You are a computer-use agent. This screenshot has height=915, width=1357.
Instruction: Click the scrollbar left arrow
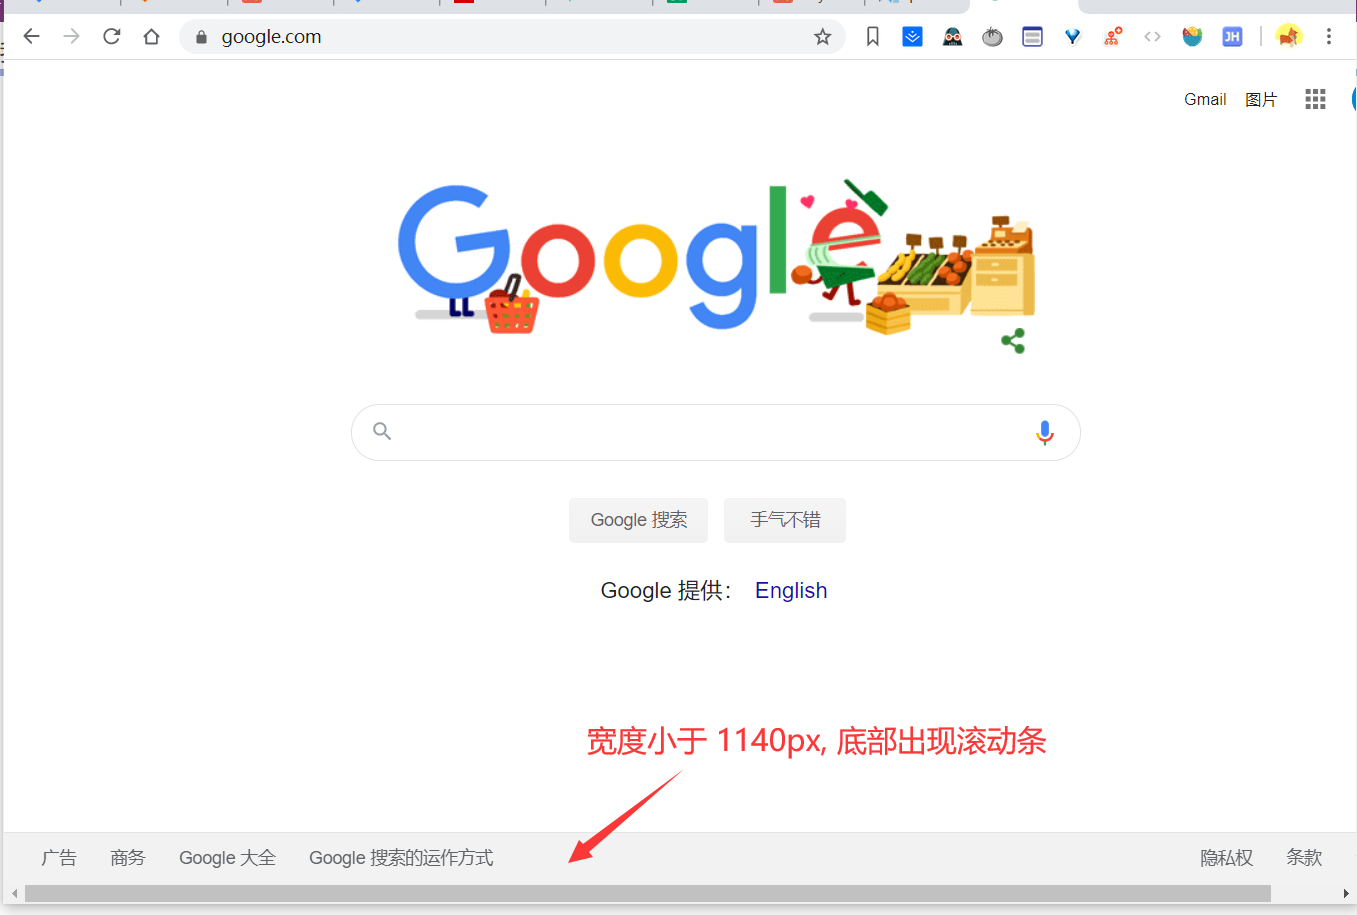click(14, 893)
